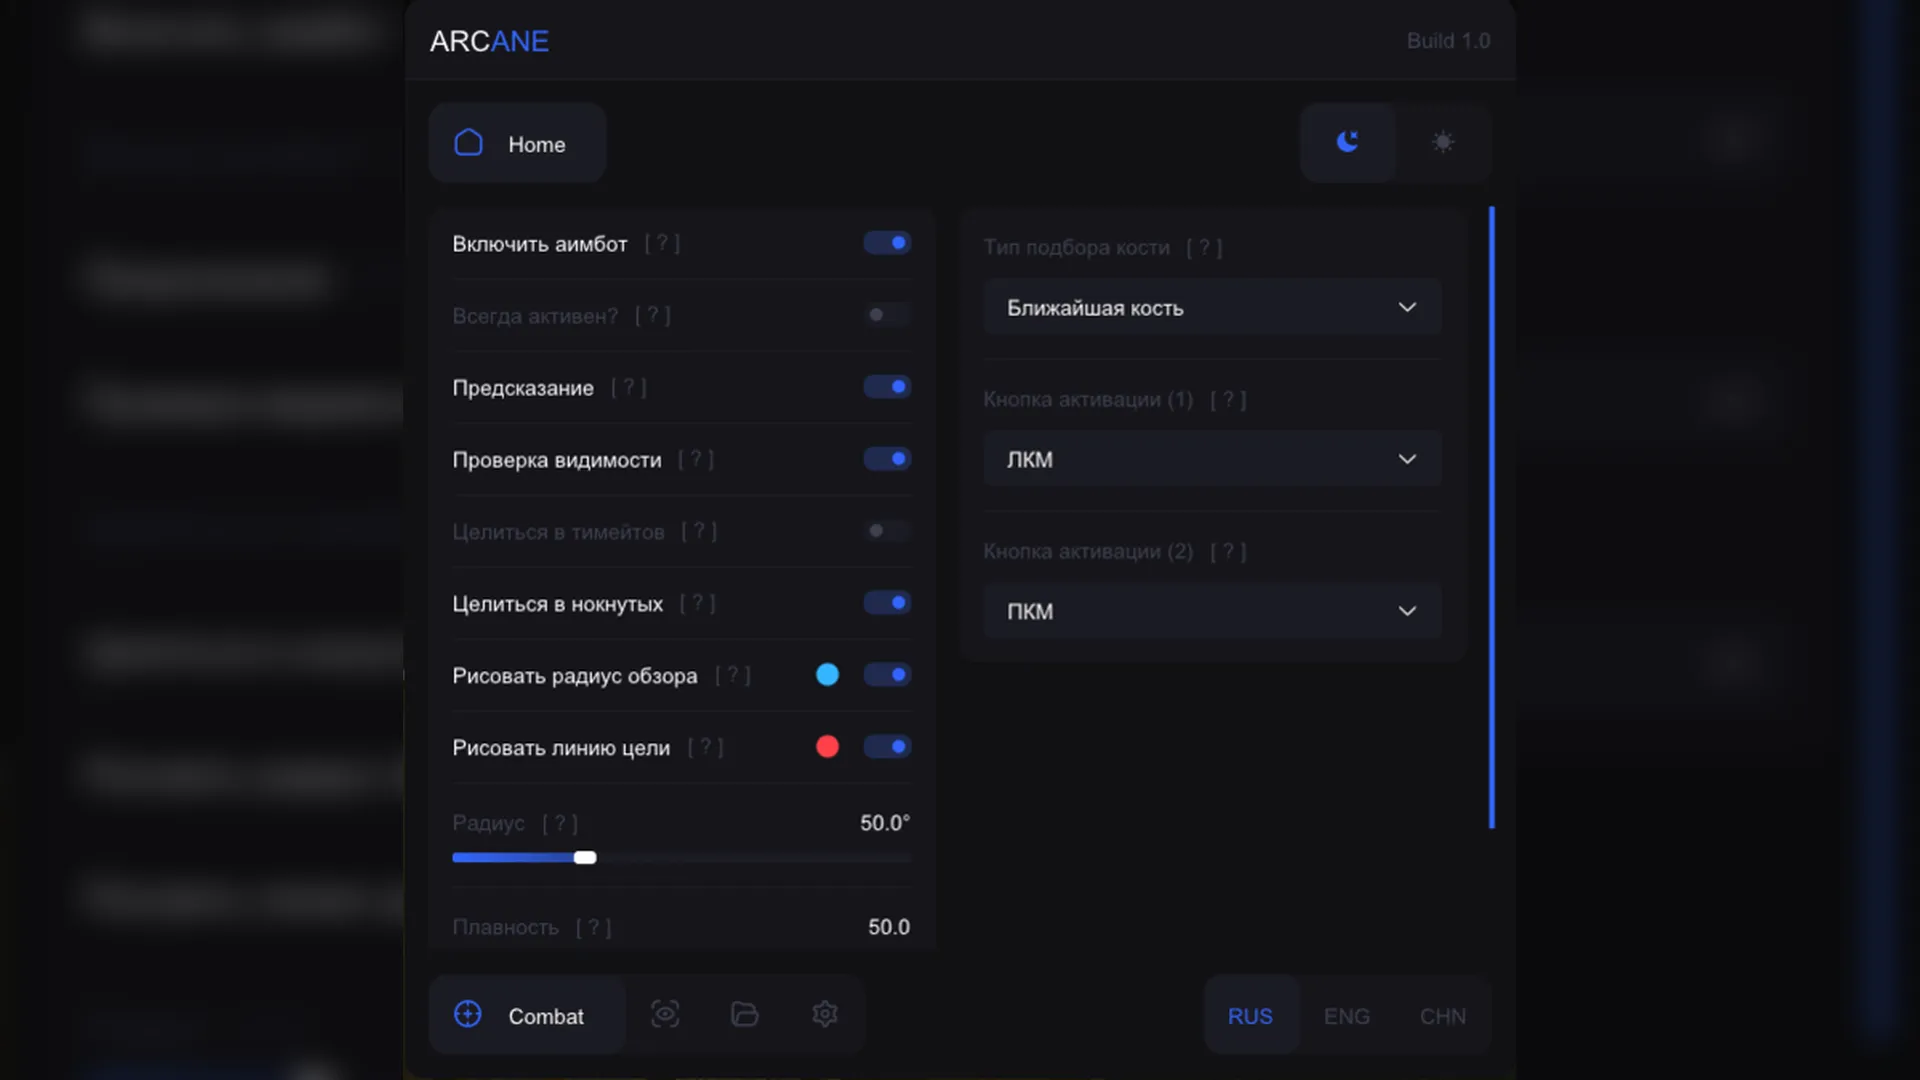Toggle Целиться в нокнутых switch
1920x1080 pixels.
pos(887,603)
